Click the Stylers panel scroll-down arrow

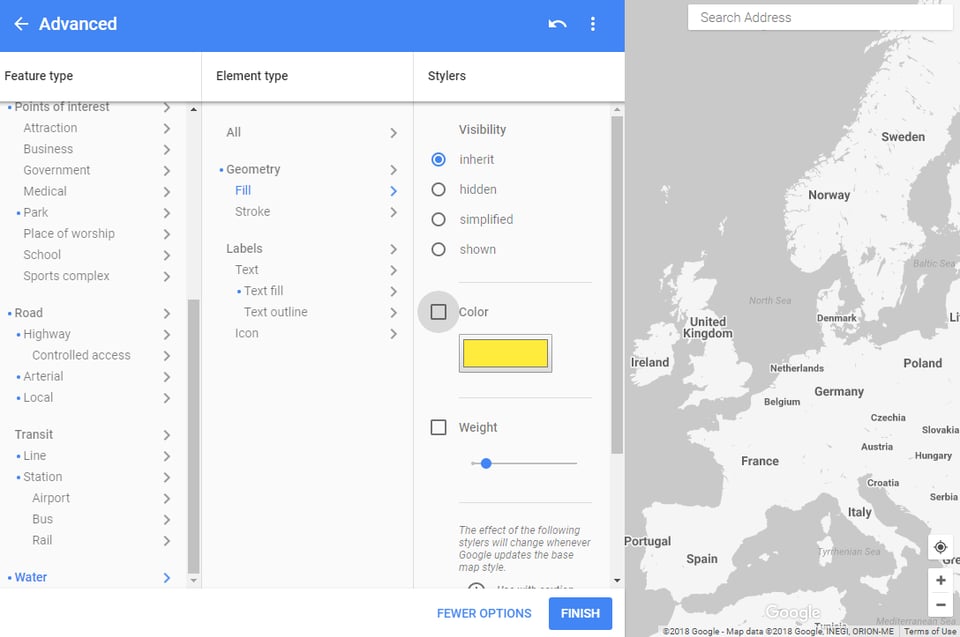point(617,580)
